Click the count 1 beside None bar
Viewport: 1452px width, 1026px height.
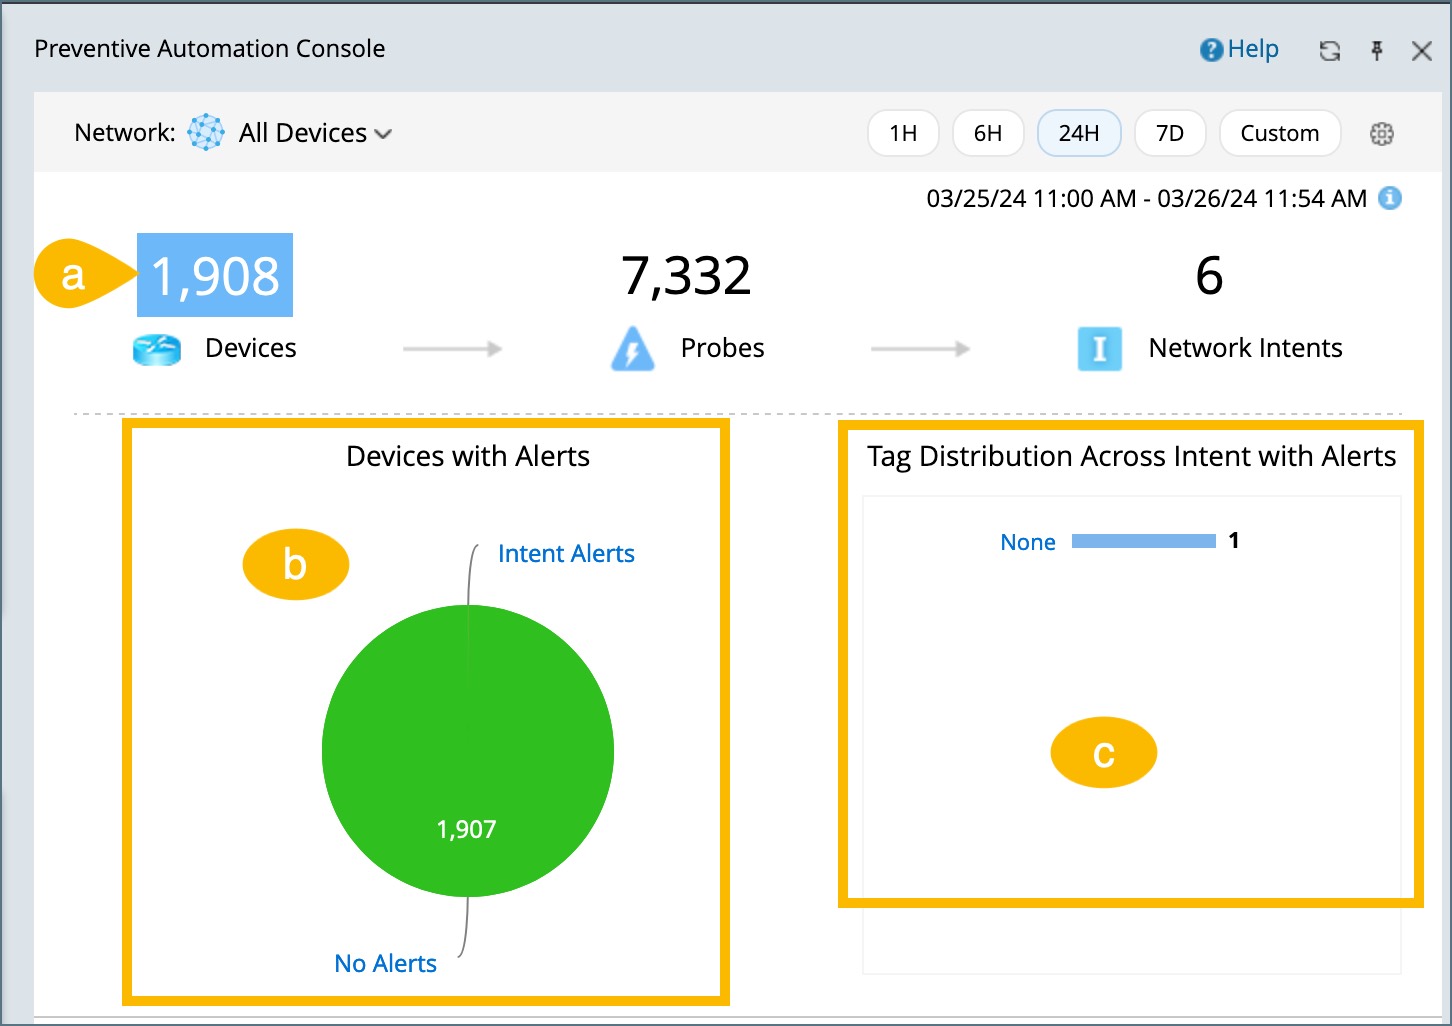coord(1234,540)
